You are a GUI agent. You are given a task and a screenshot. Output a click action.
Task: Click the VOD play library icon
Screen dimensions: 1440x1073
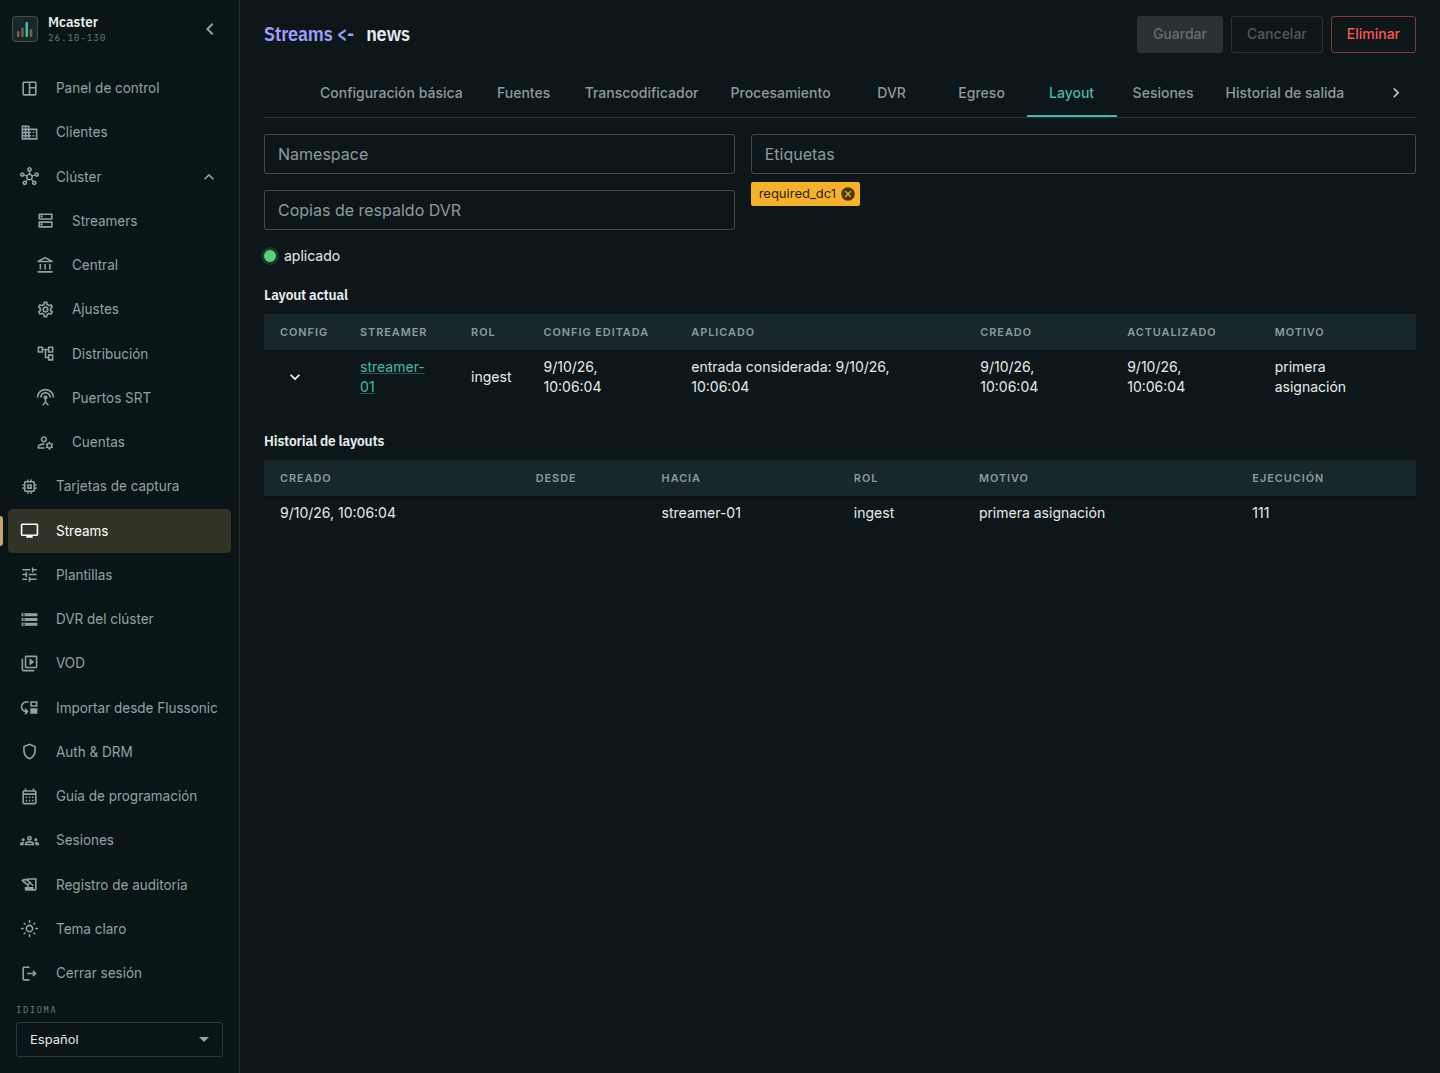[30, 663]
